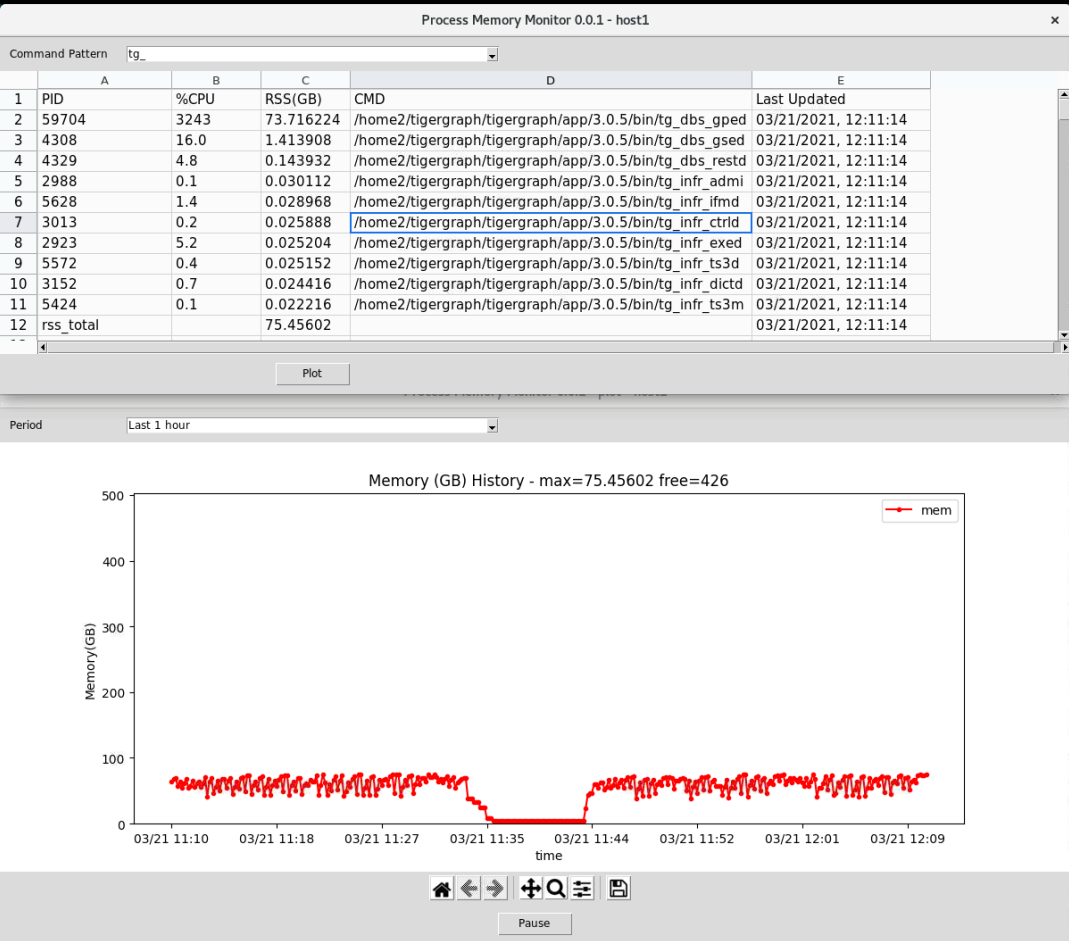Expand the dropdown showing Last 1 hour
The height and width of the screenshot is (941, 1069).
490,425
